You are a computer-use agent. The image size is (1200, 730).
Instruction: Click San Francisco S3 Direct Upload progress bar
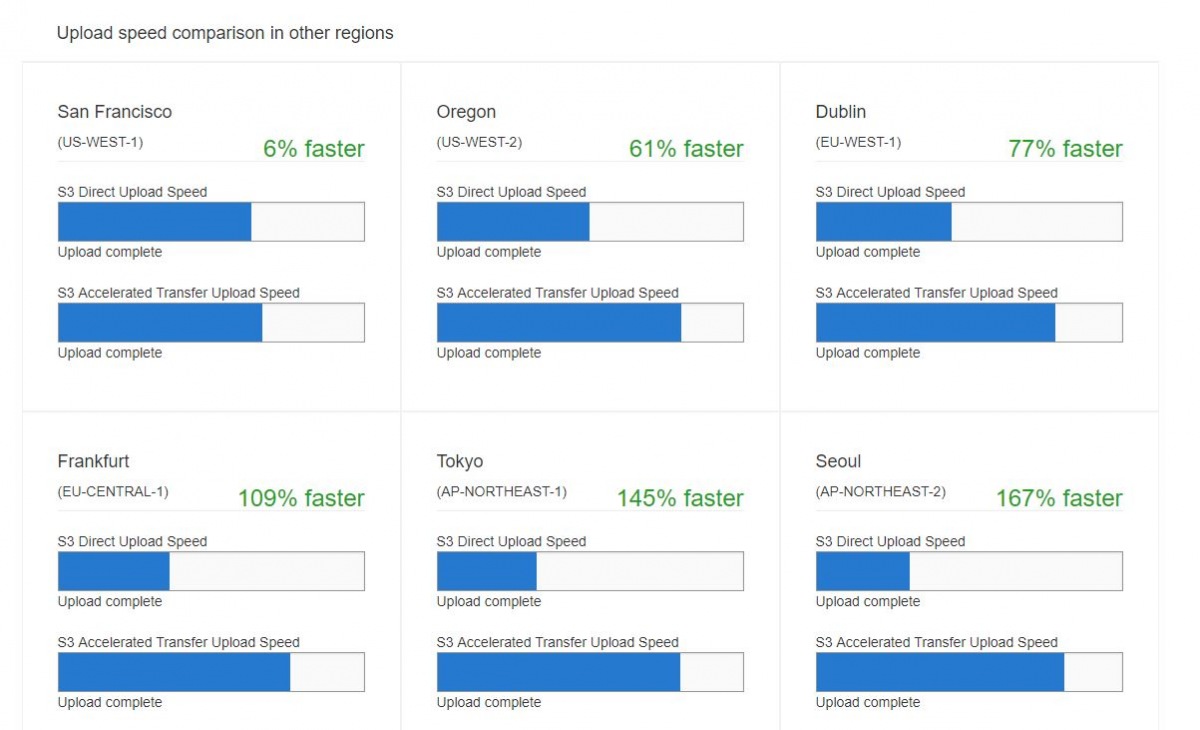point(211,222)
